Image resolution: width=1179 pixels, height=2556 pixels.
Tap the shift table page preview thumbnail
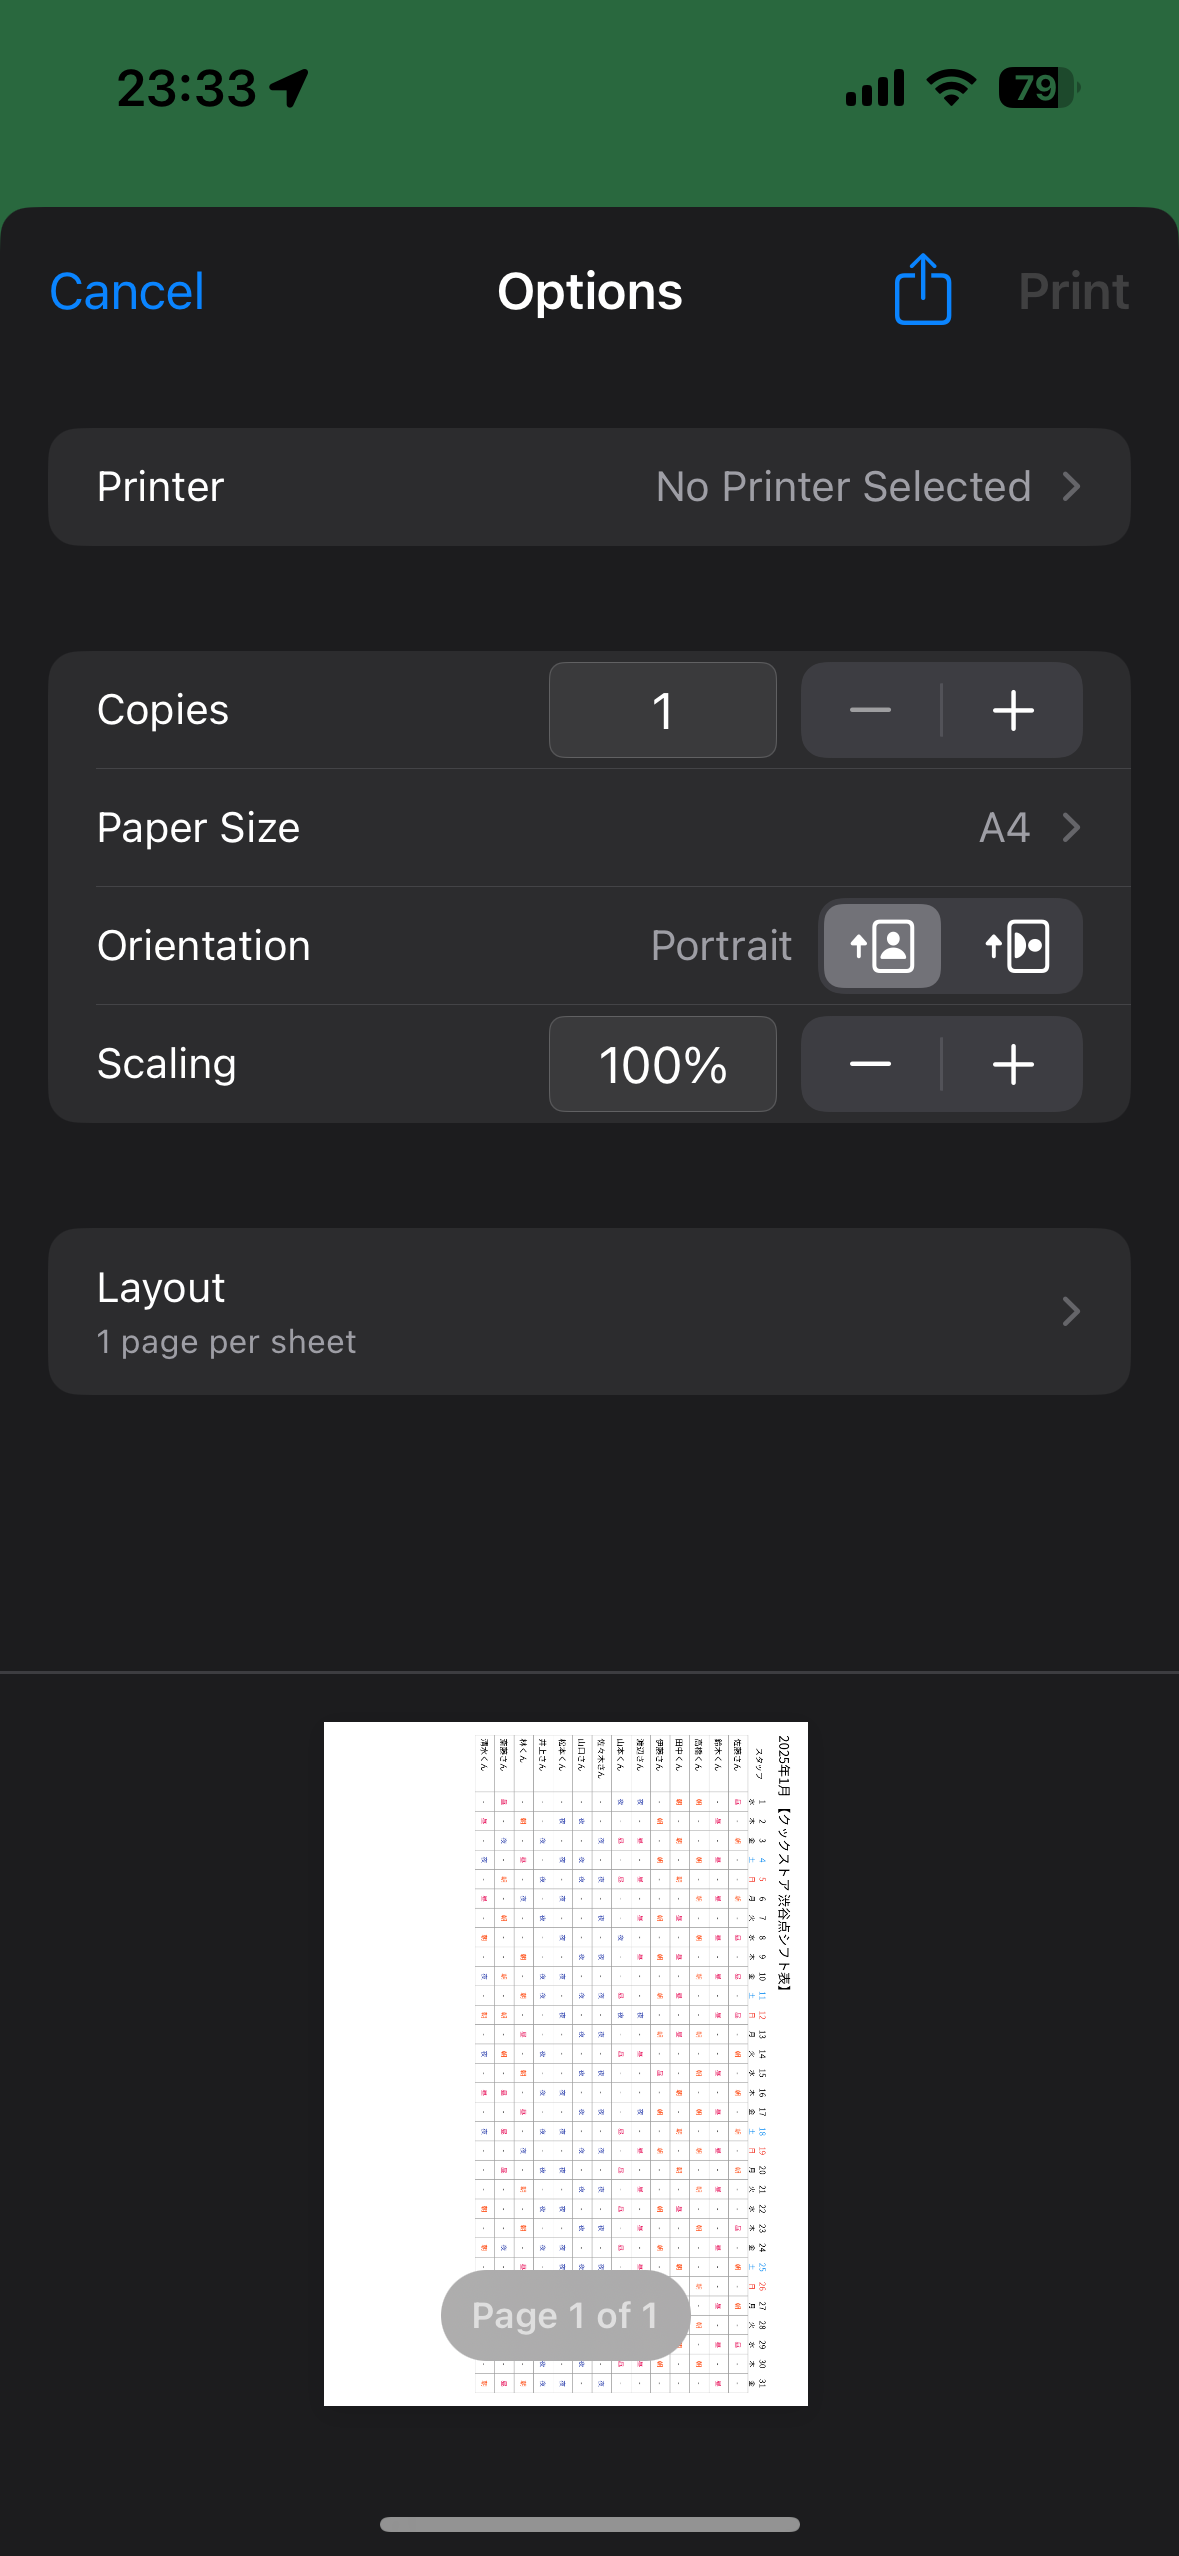(566, 2063)
